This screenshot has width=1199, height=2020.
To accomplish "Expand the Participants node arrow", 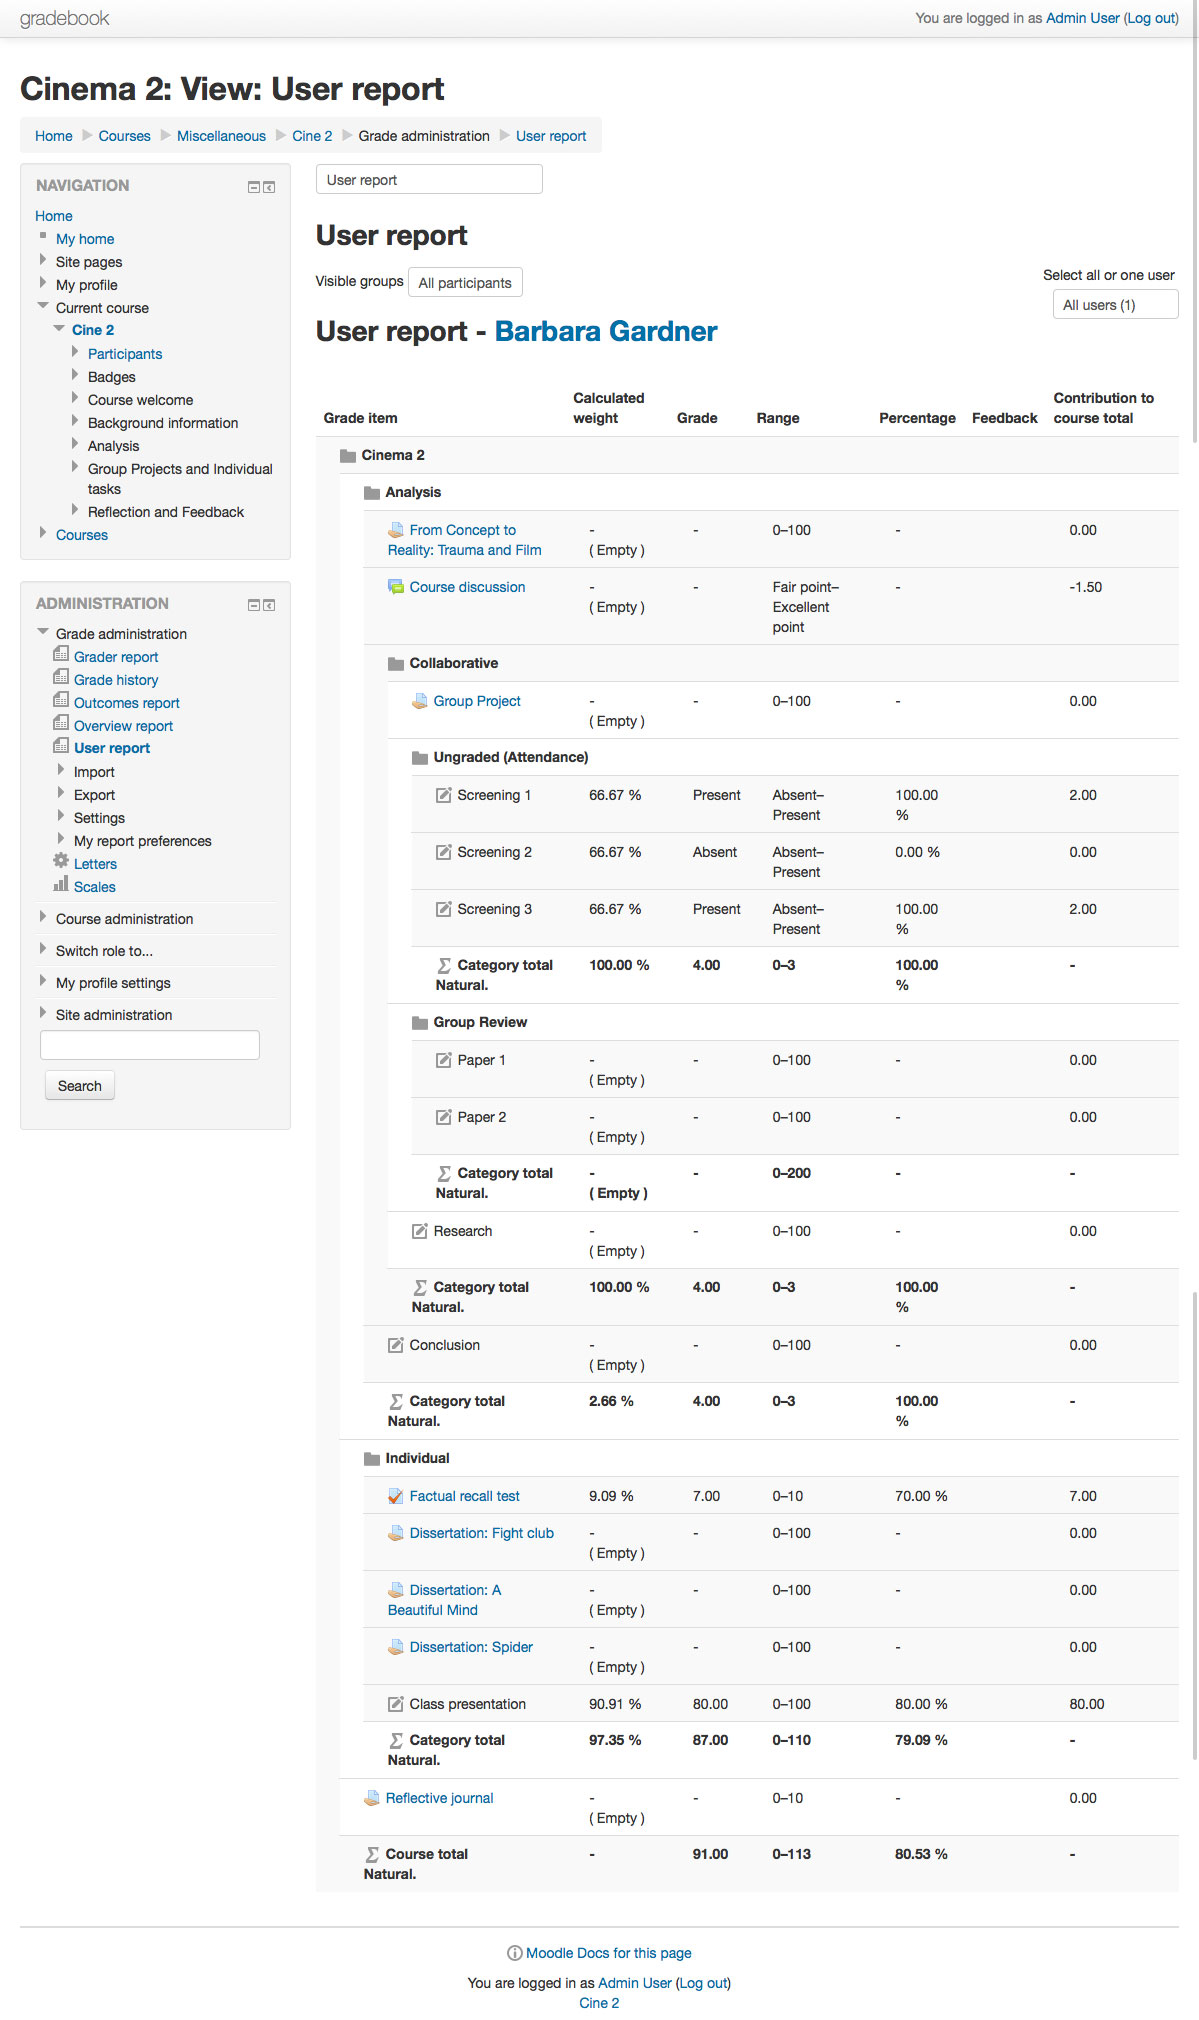I will (75, 352).
